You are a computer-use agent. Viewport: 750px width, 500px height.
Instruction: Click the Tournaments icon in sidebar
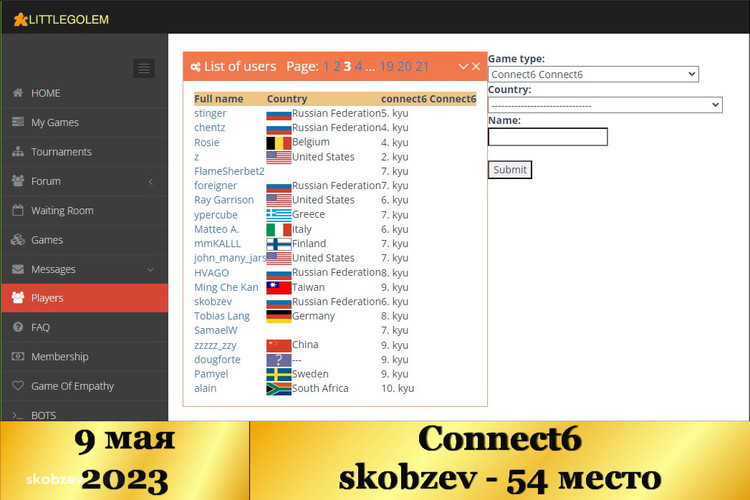point(18,152)
